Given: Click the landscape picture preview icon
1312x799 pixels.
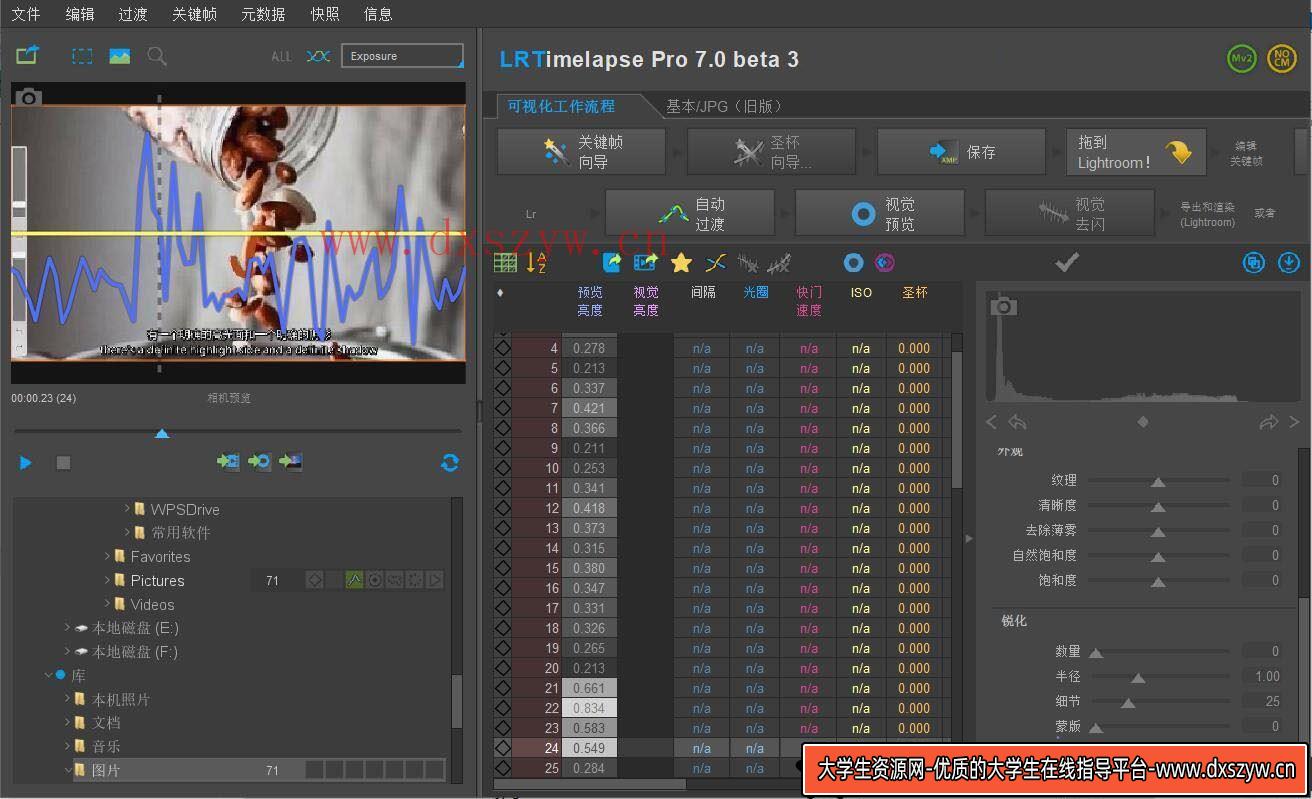Looking at the screenshot, I should click(x=120, y=56).
